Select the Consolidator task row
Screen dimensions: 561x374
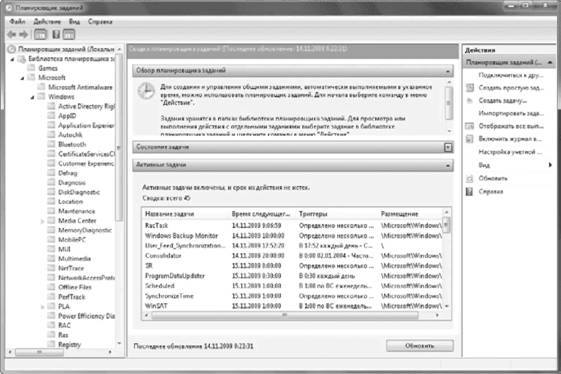(x=293, y=256)
